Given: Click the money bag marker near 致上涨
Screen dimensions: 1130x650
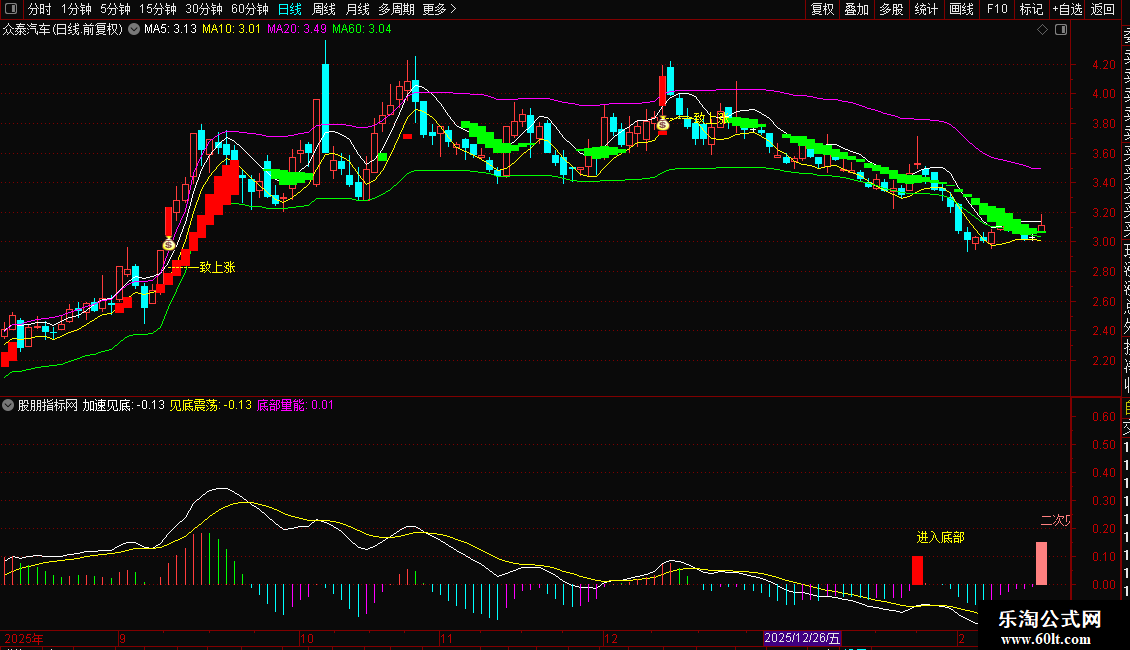Looking at the screenshot, I should [x=169, y=243].
